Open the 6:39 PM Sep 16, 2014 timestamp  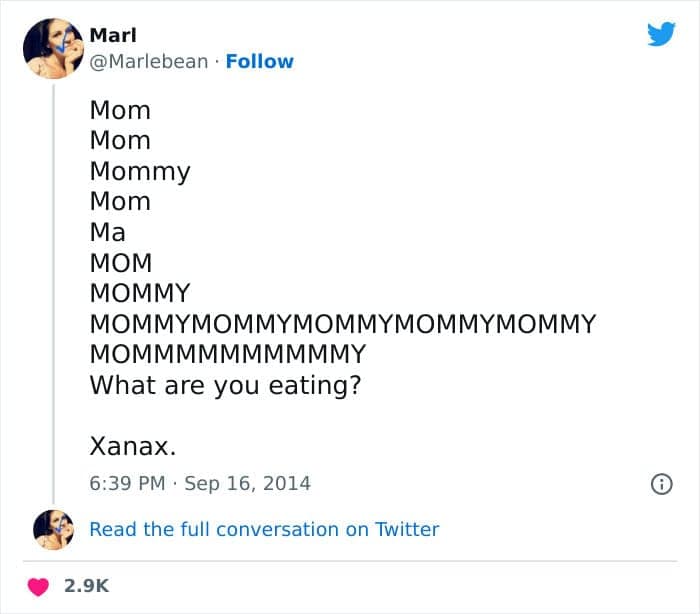200,483
